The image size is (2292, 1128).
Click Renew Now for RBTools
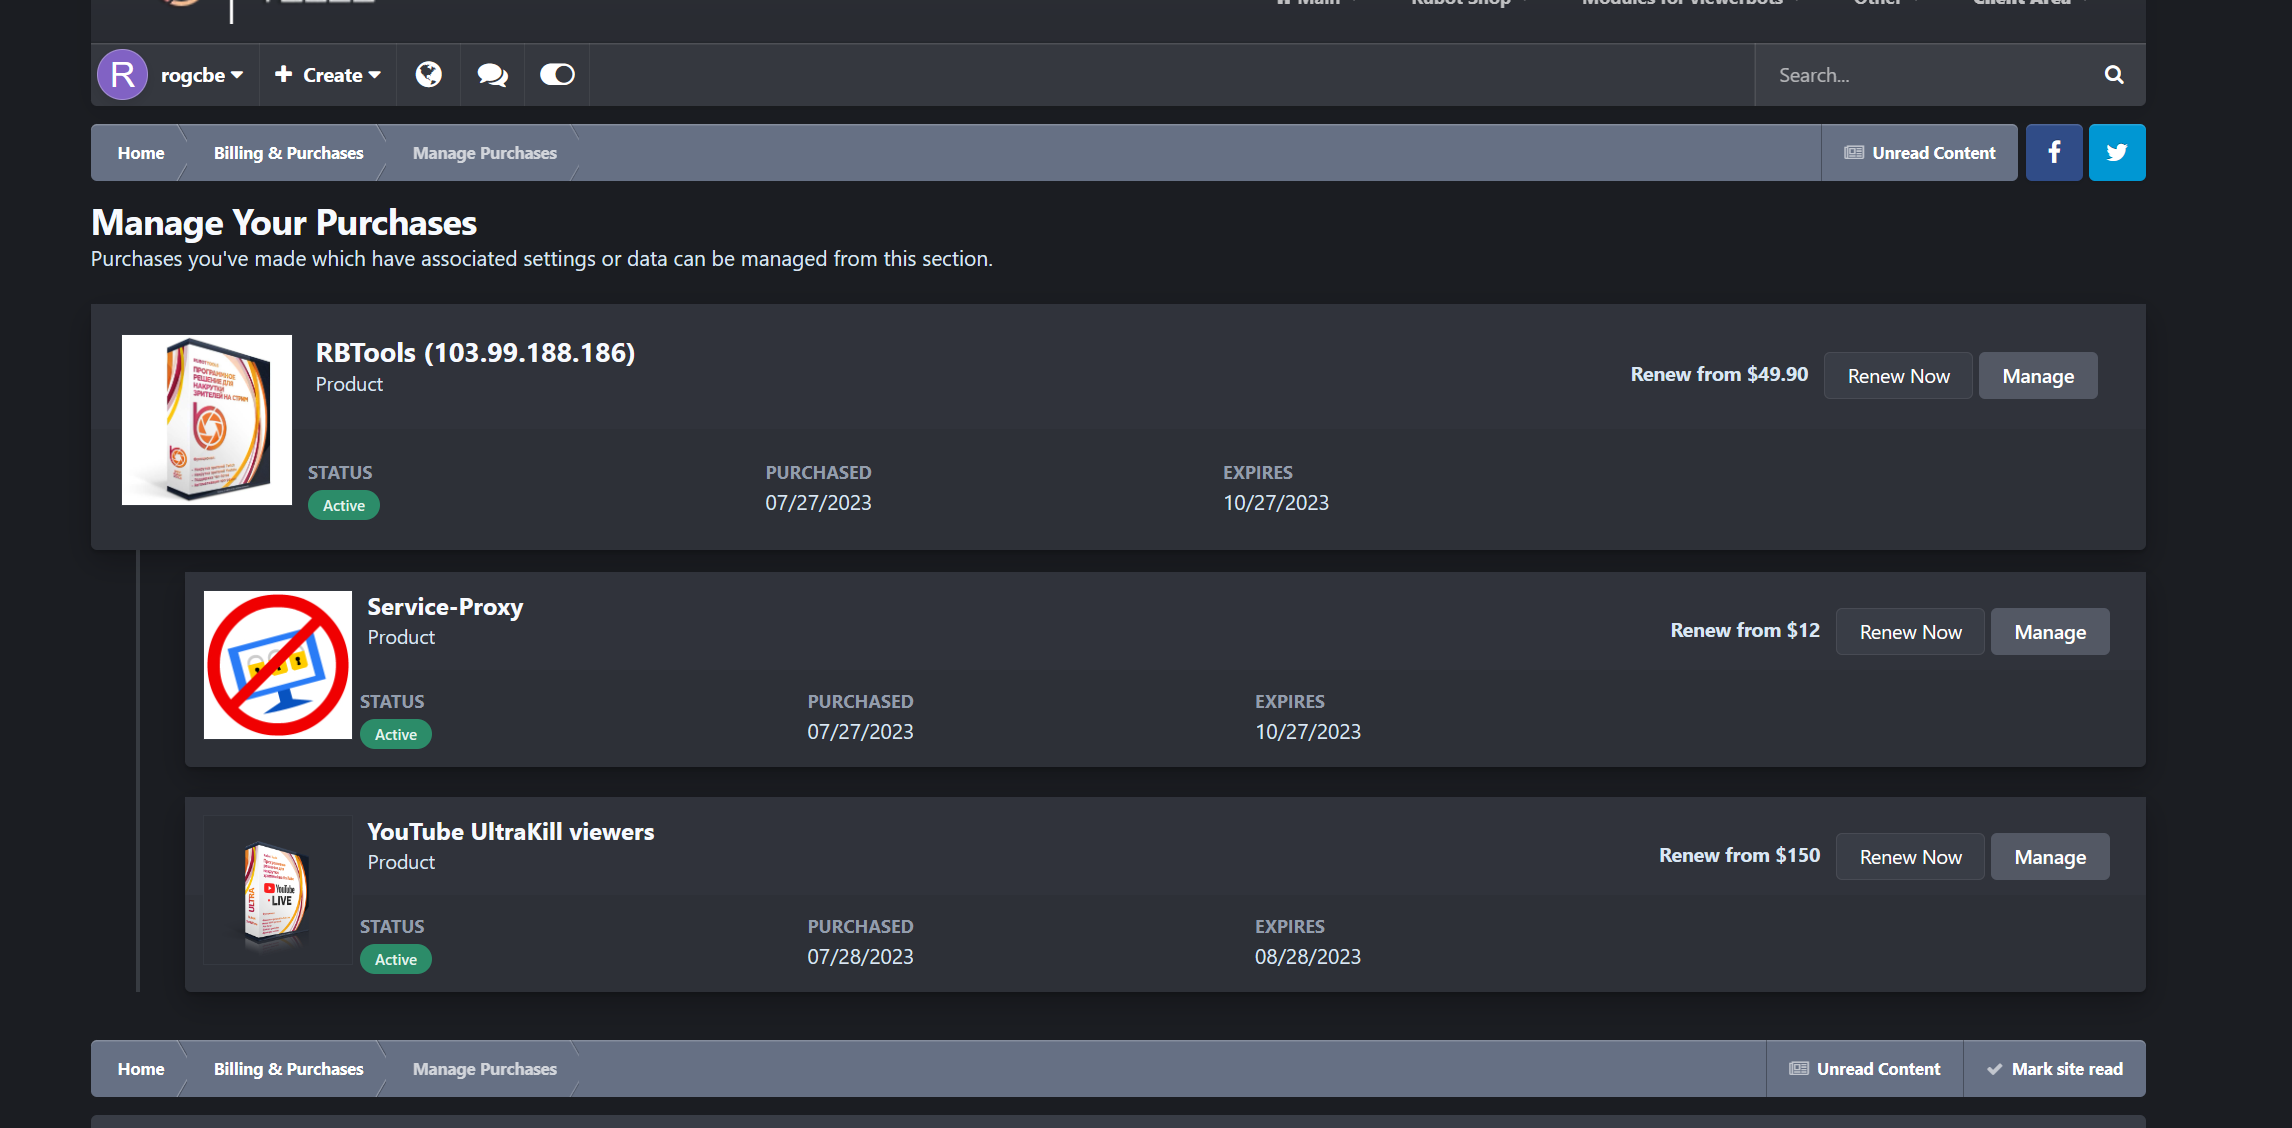click(1897, 376)
